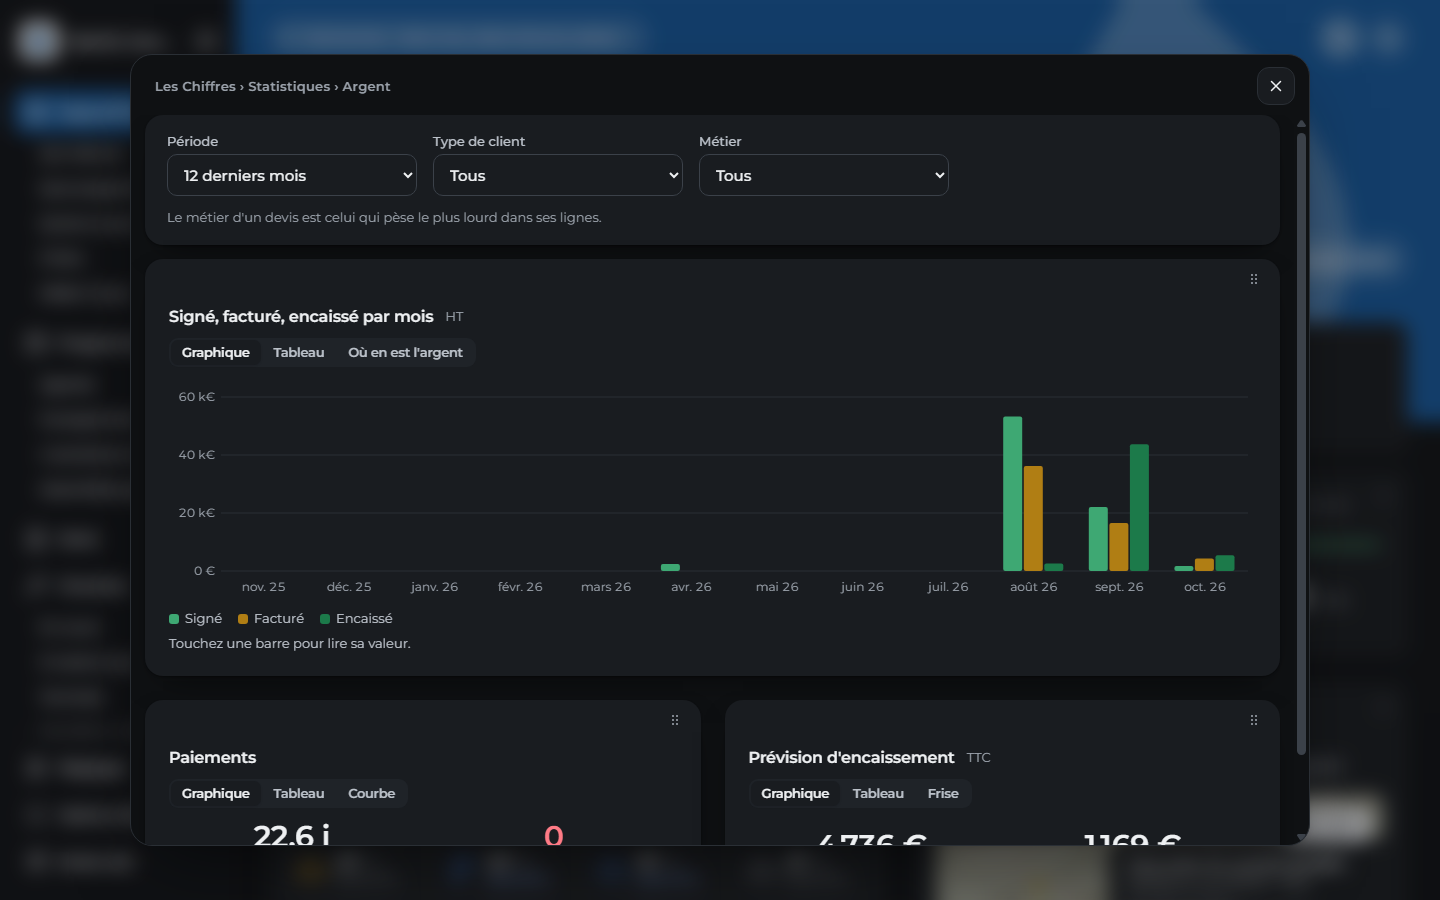The height and width of the screenshot is (900, 1440).
Task: Click the Encaissé bar for oct. 26
Action: pos(1225,563)
